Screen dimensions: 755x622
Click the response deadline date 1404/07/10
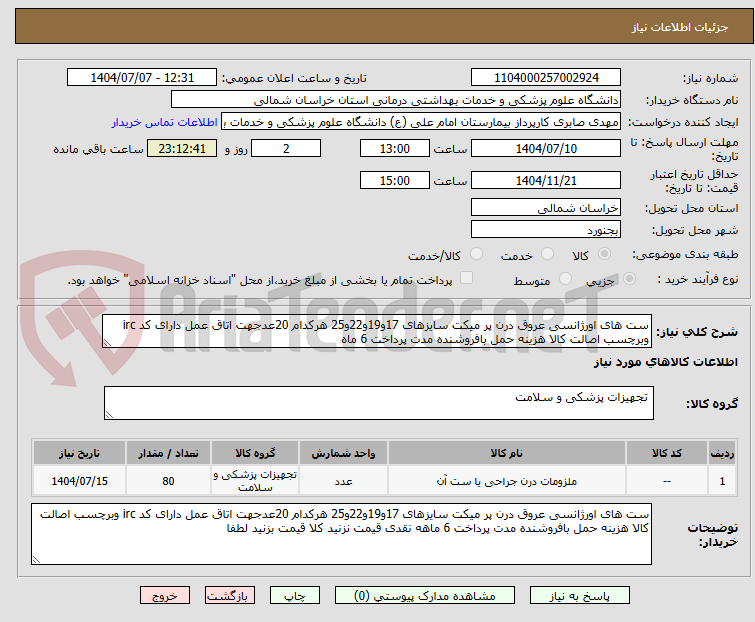click(x=546, y=148)
